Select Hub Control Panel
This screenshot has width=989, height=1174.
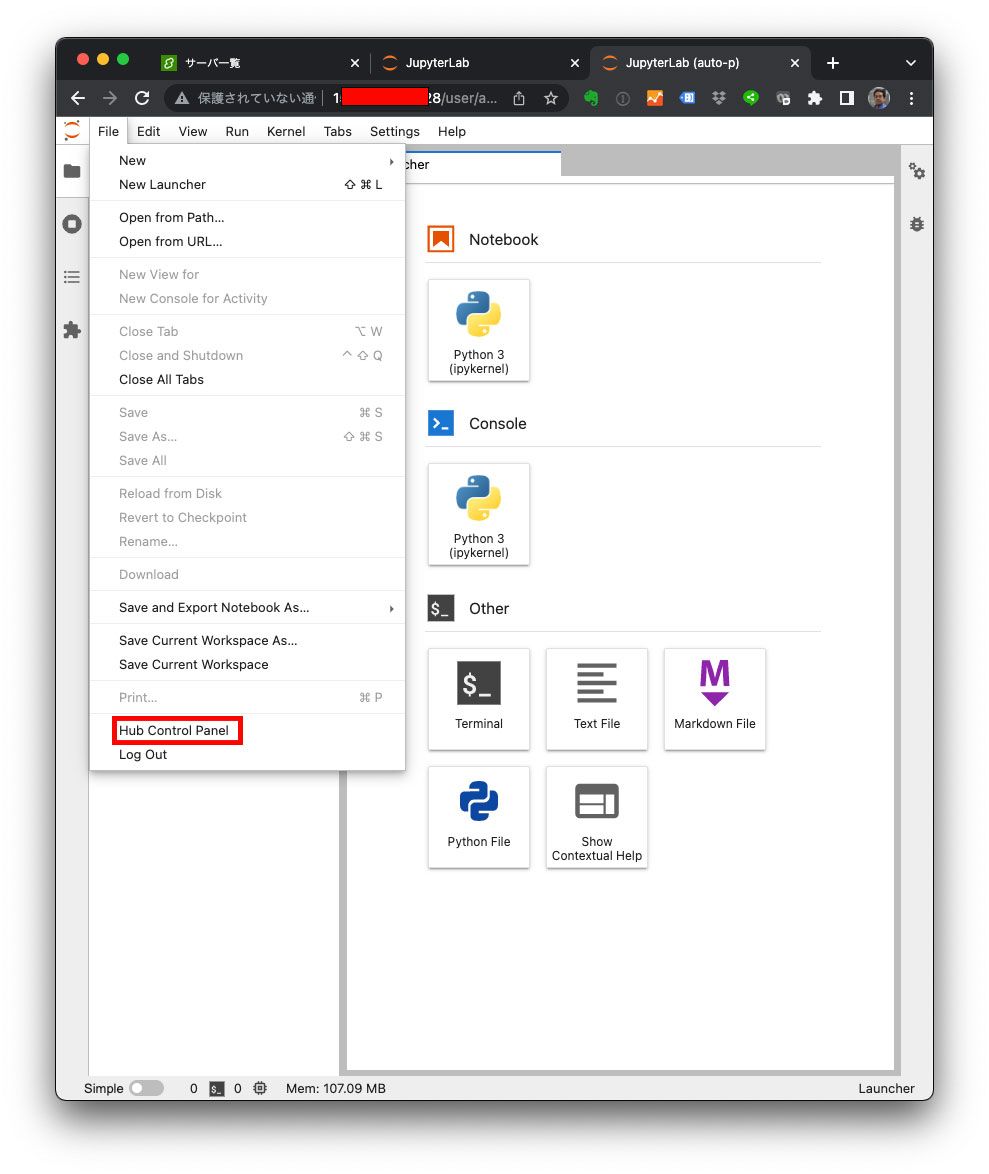pyautogui.click(x=247, y=730)
